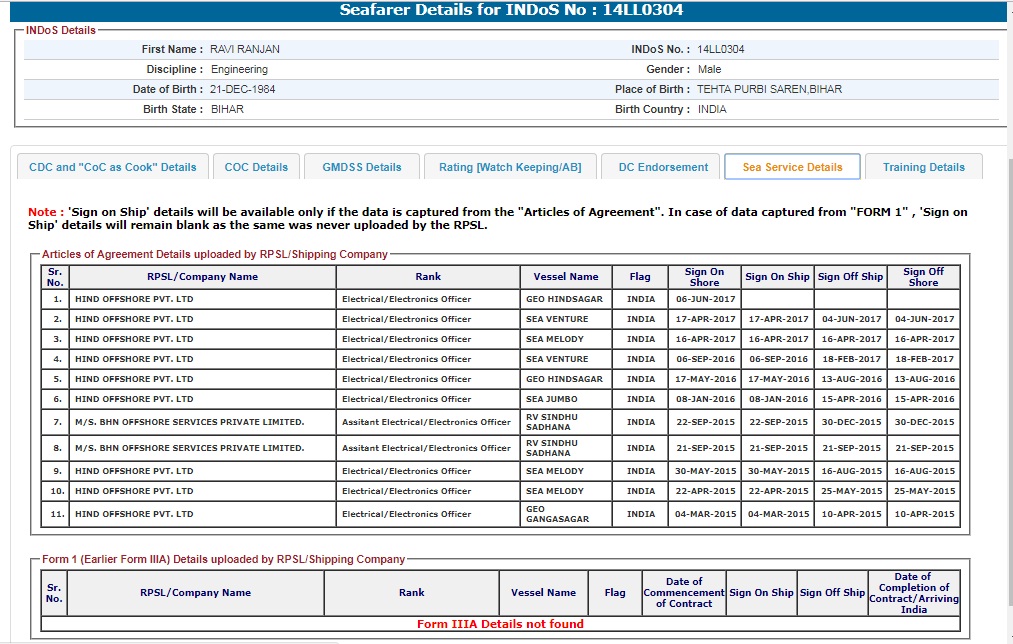Go to the DC Endorsement tab
The width and height of the screenshot is (1013, 644).
(x=663, y=167)
